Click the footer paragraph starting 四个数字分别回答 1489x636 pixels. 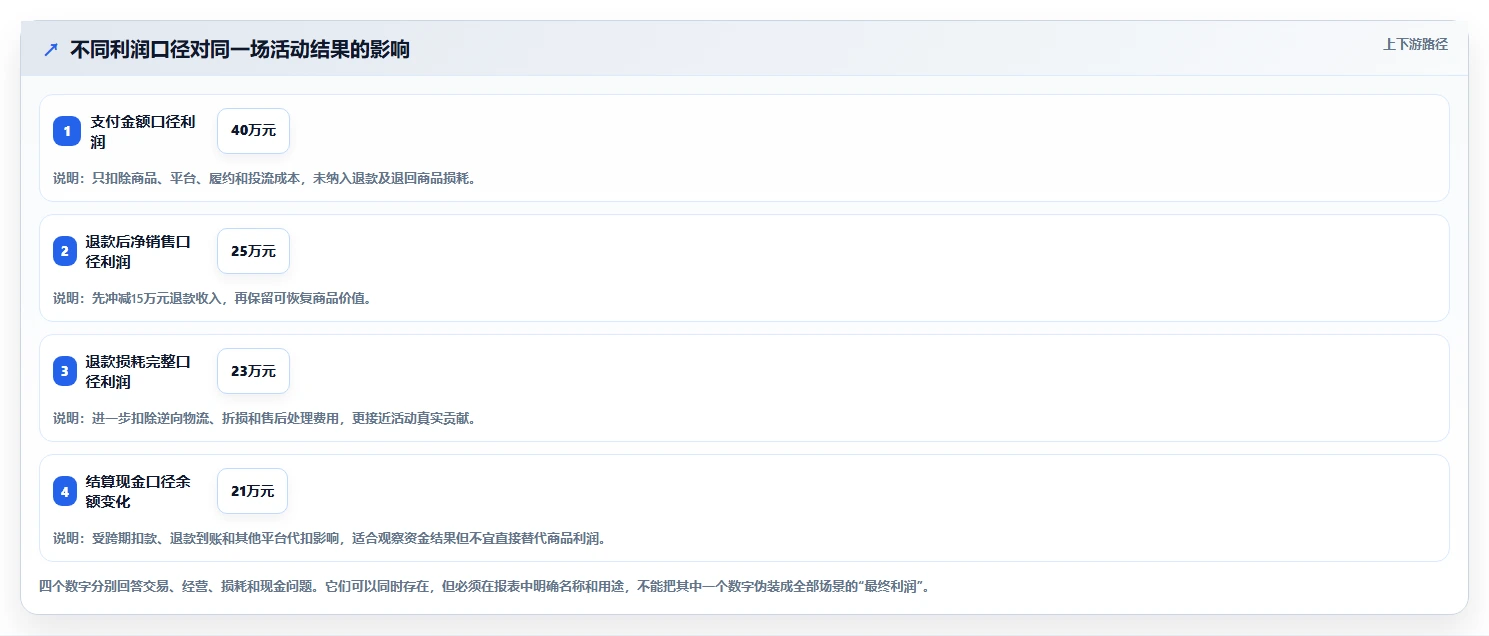click(x=487, y=586)
